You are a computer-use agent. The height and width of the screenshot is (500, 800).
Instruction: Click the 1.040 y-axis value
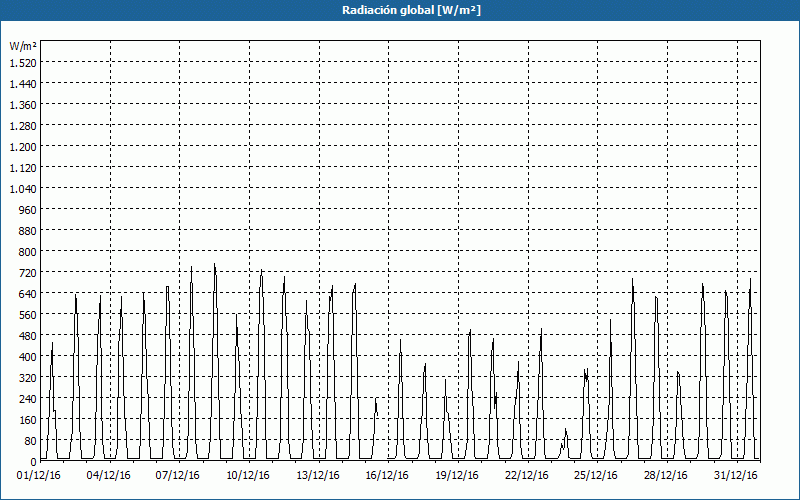tap(23, 189)
